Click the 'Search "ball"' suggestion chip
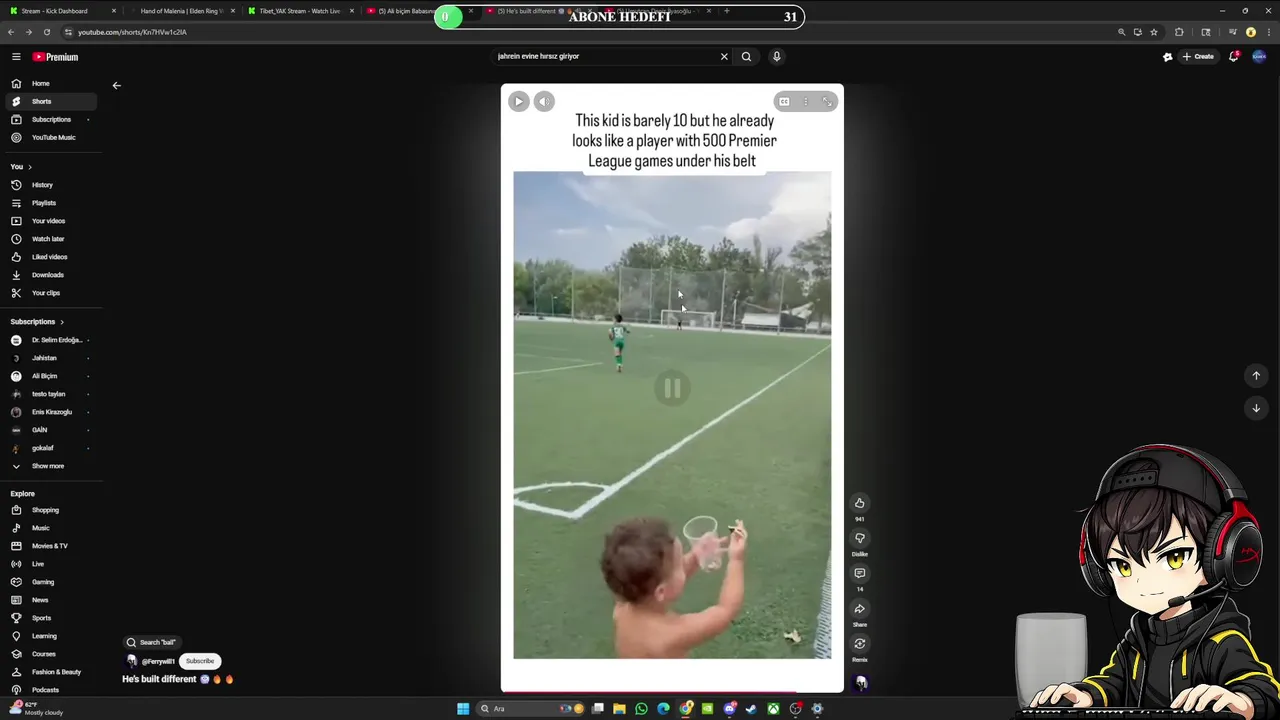 [151, 642]
